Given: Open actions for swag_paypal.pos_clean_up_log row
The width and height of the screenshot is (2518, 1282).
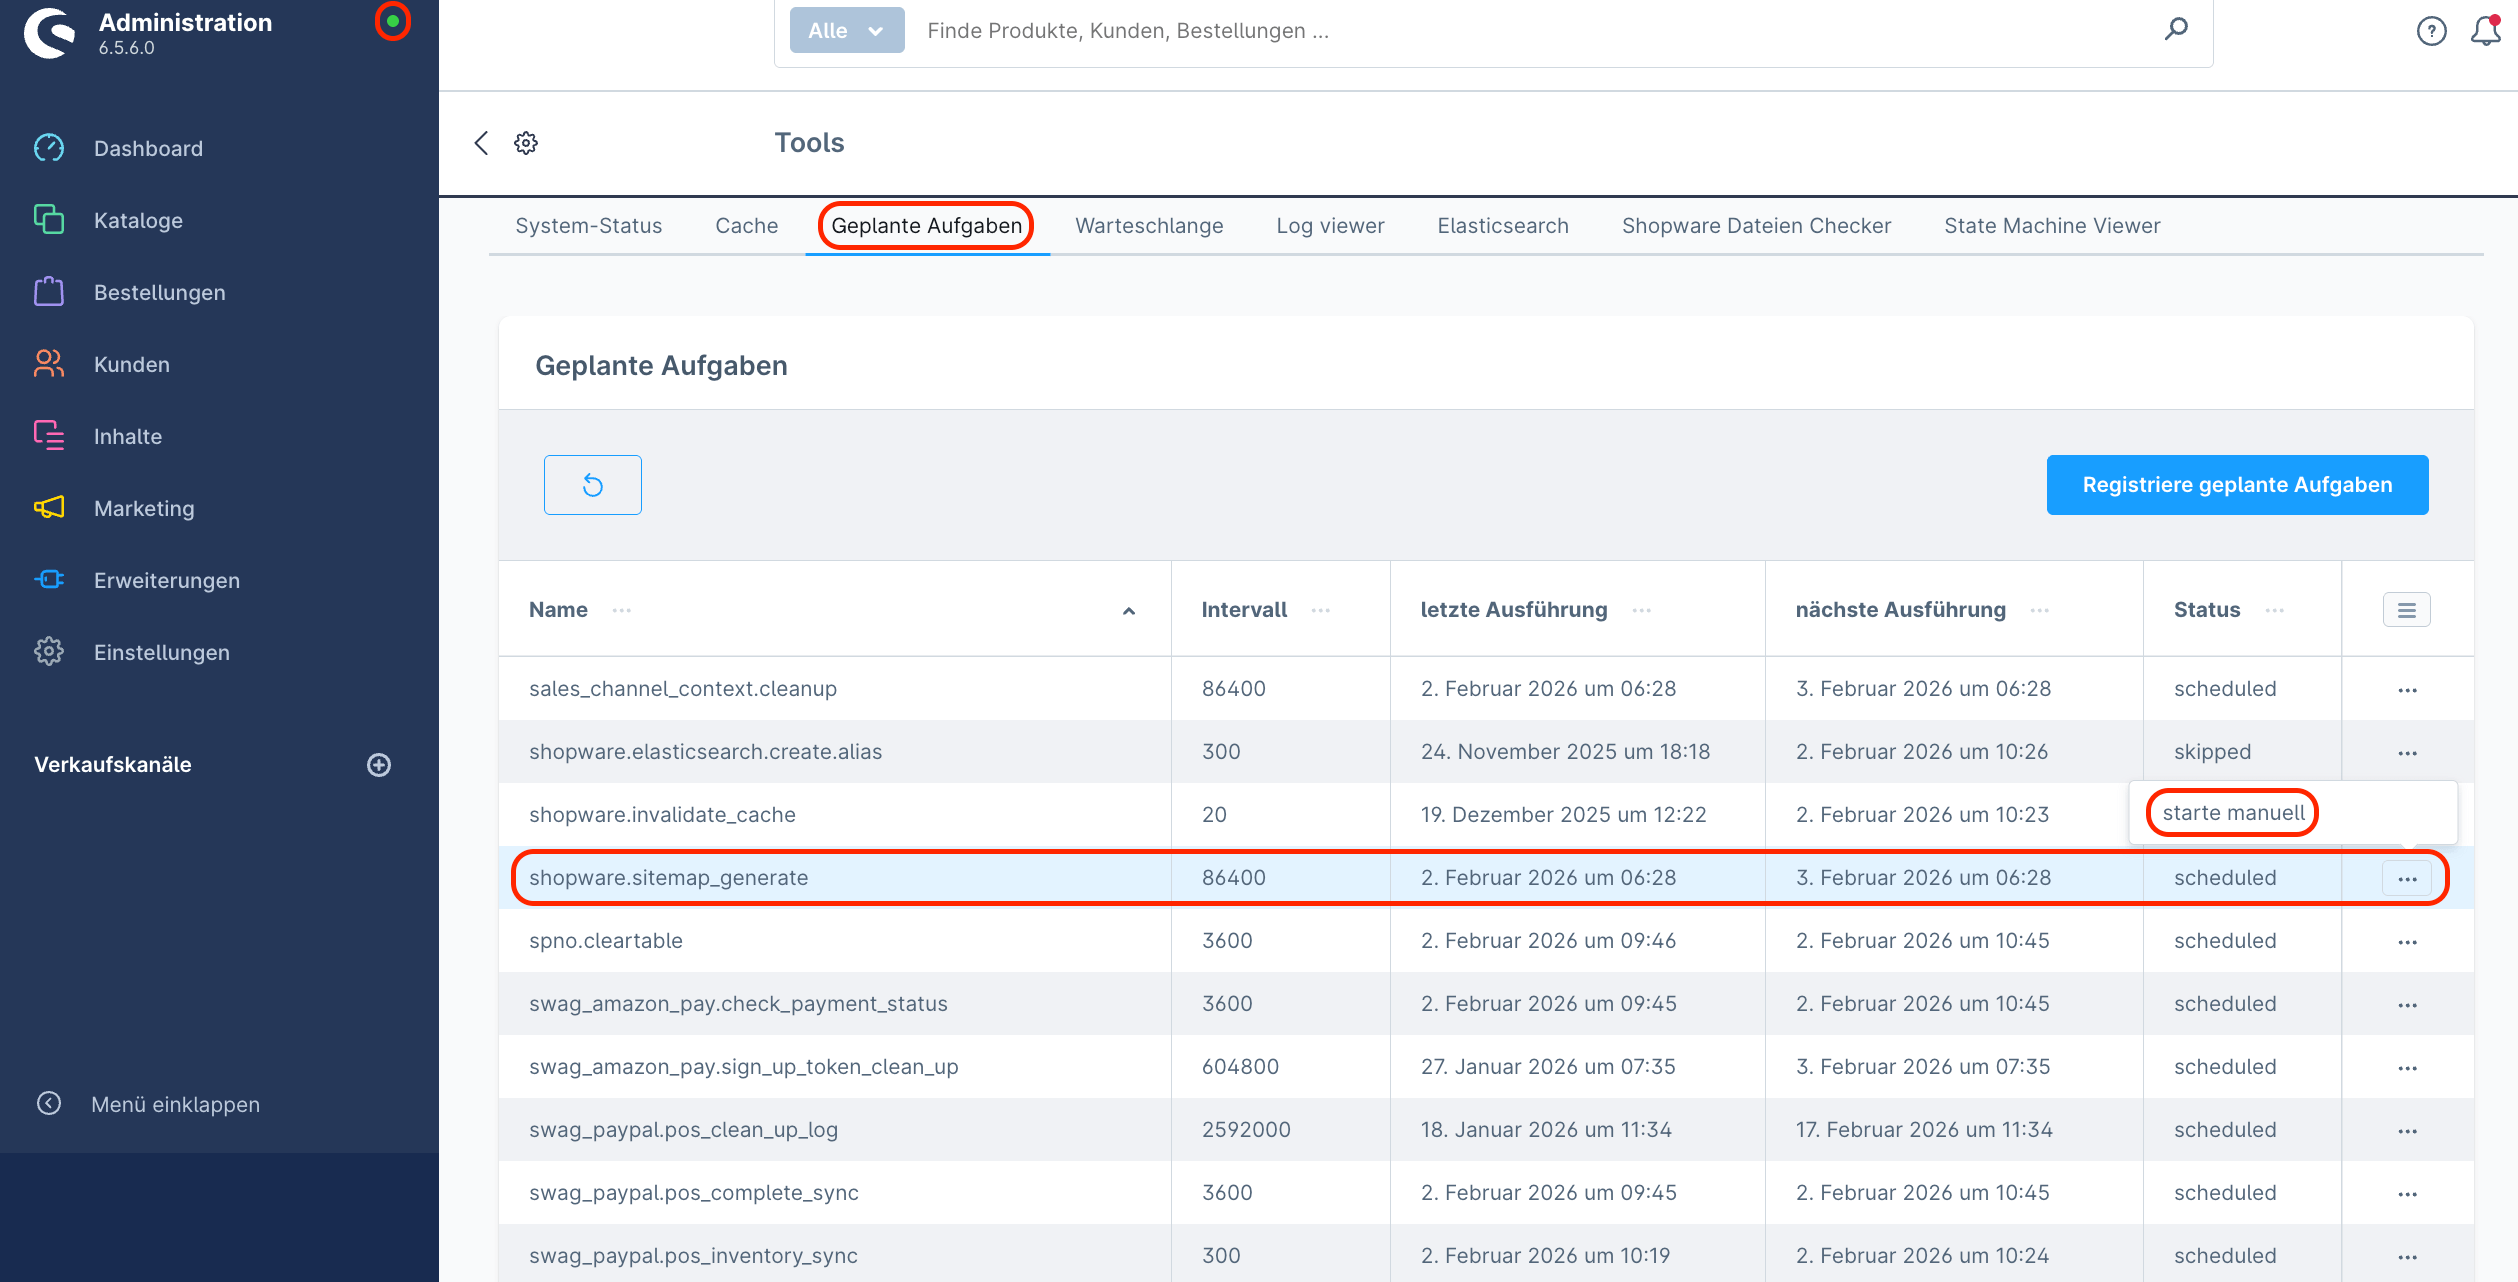Looking at the screenshot, I should (2407, 1131).
